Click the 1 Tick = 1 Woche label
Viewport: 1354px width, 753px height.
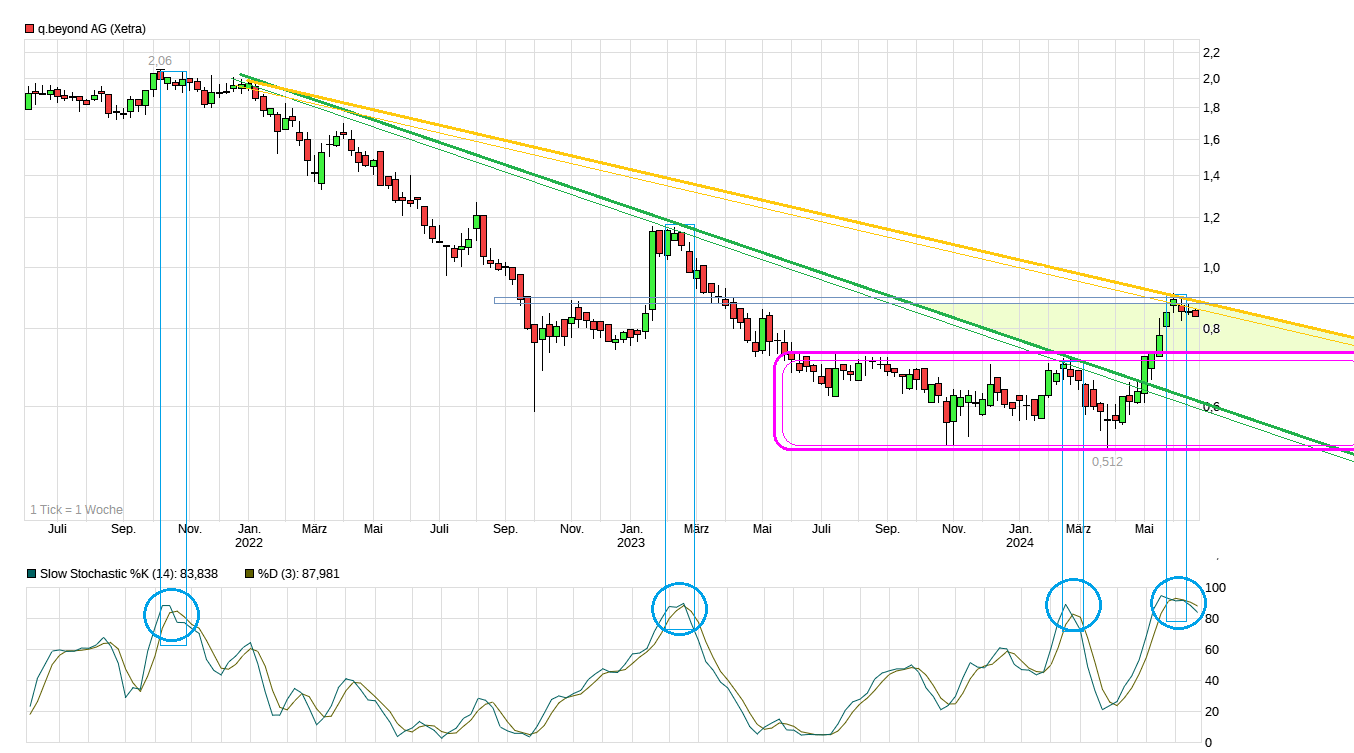tap(75, 509)
